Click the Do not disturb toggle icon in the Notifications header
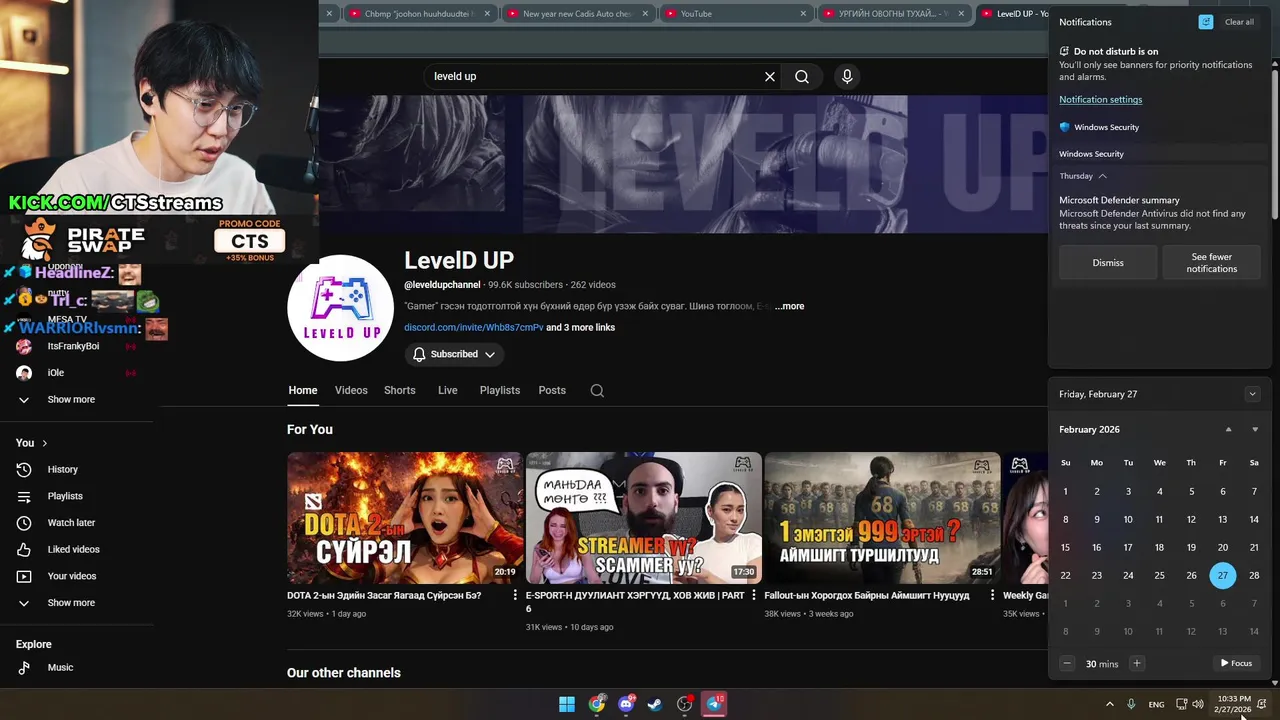The width and height of the screenshot is (1280, 720). [x=1206, y=22]
